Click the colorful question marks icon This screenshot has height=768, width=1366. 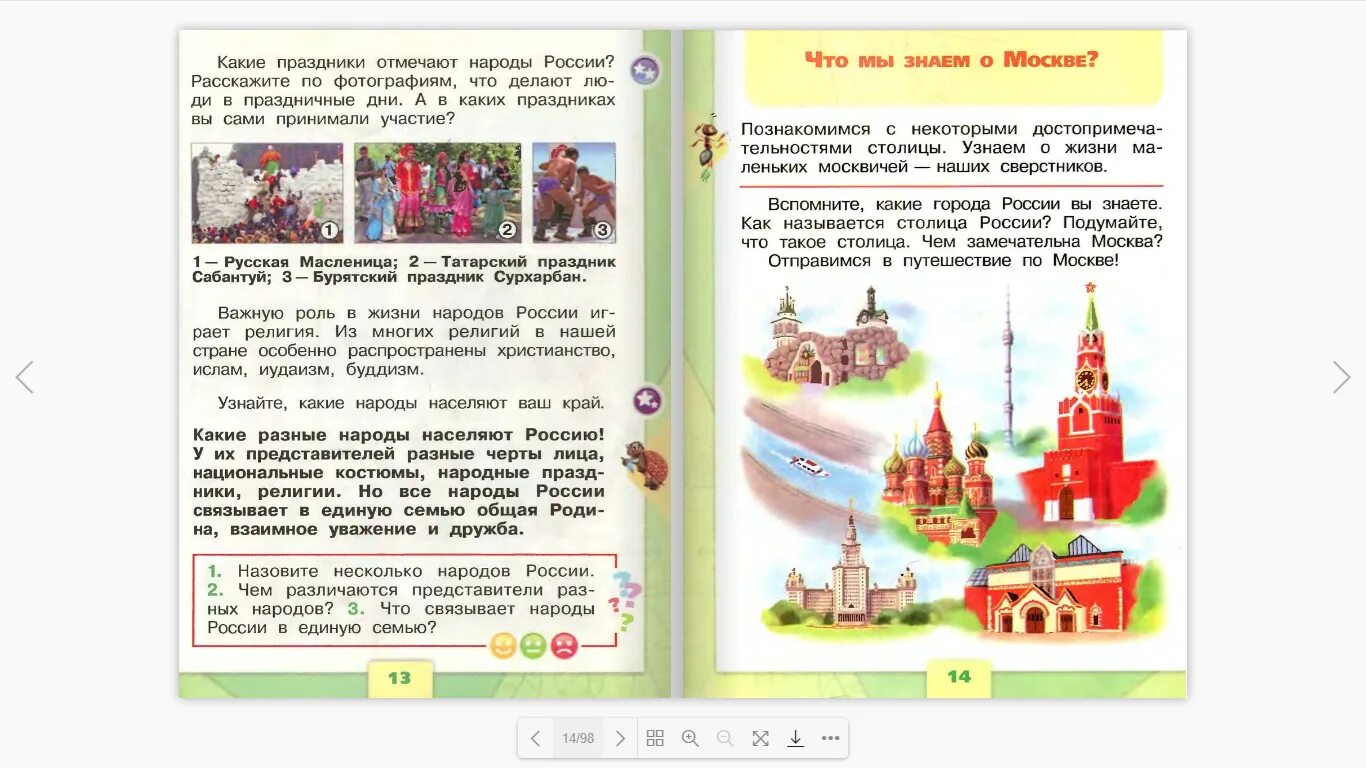tap(624, 600)
